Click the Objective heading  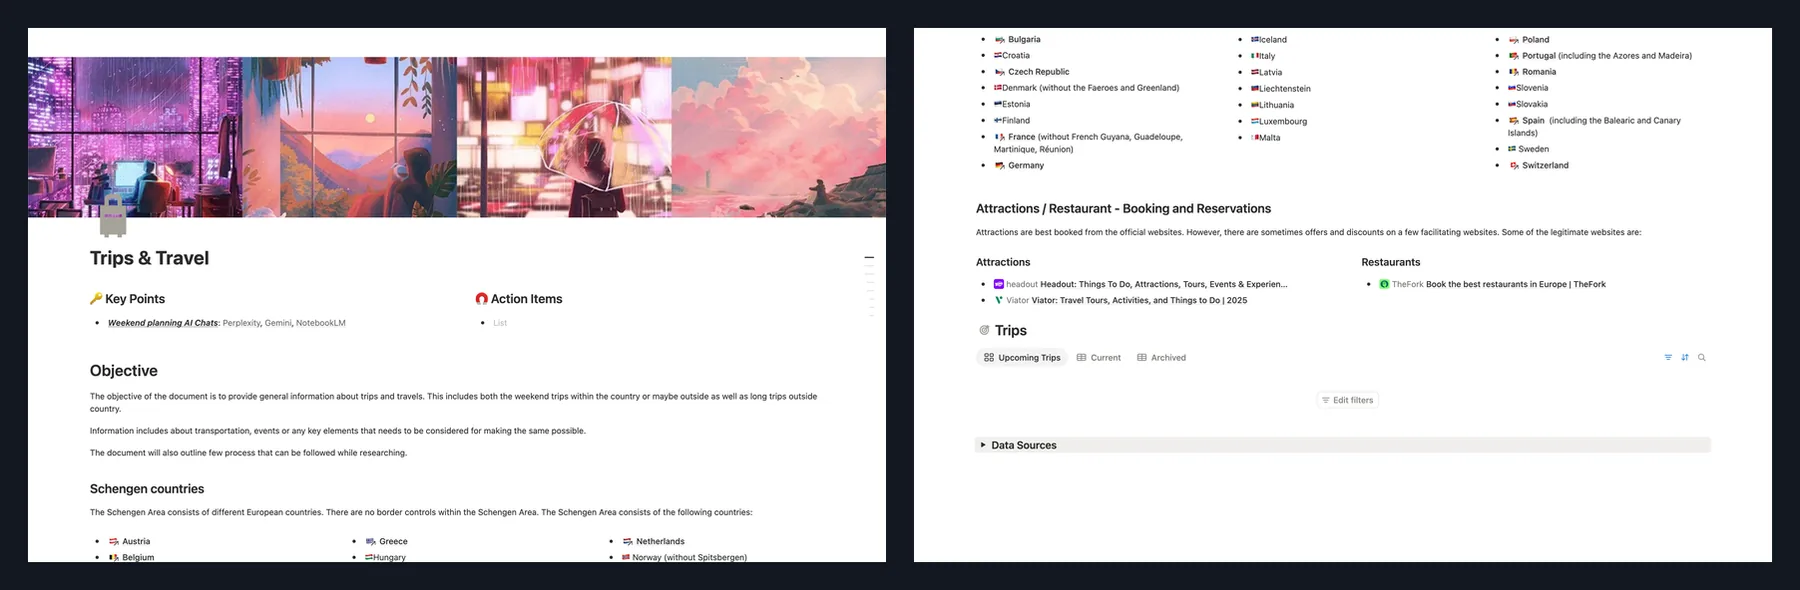click(x=123, y=371)
